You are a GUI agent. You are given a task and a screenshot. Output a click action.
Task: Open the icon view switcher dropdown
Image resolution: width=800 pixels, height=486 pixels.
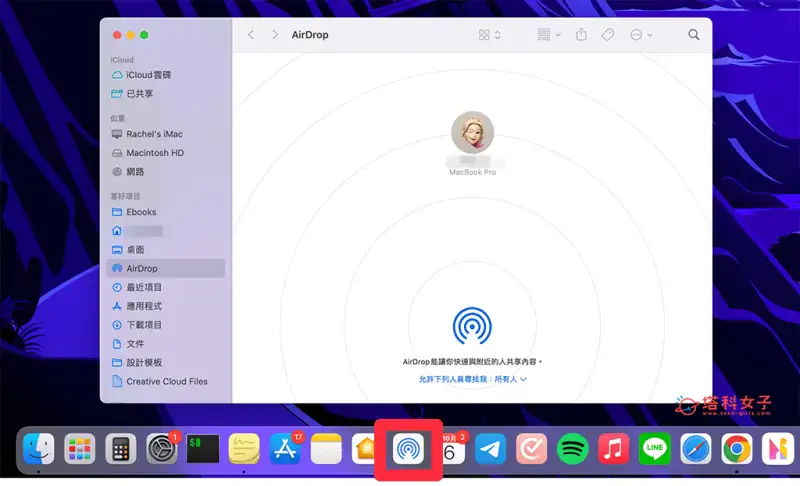coord(489,35)
